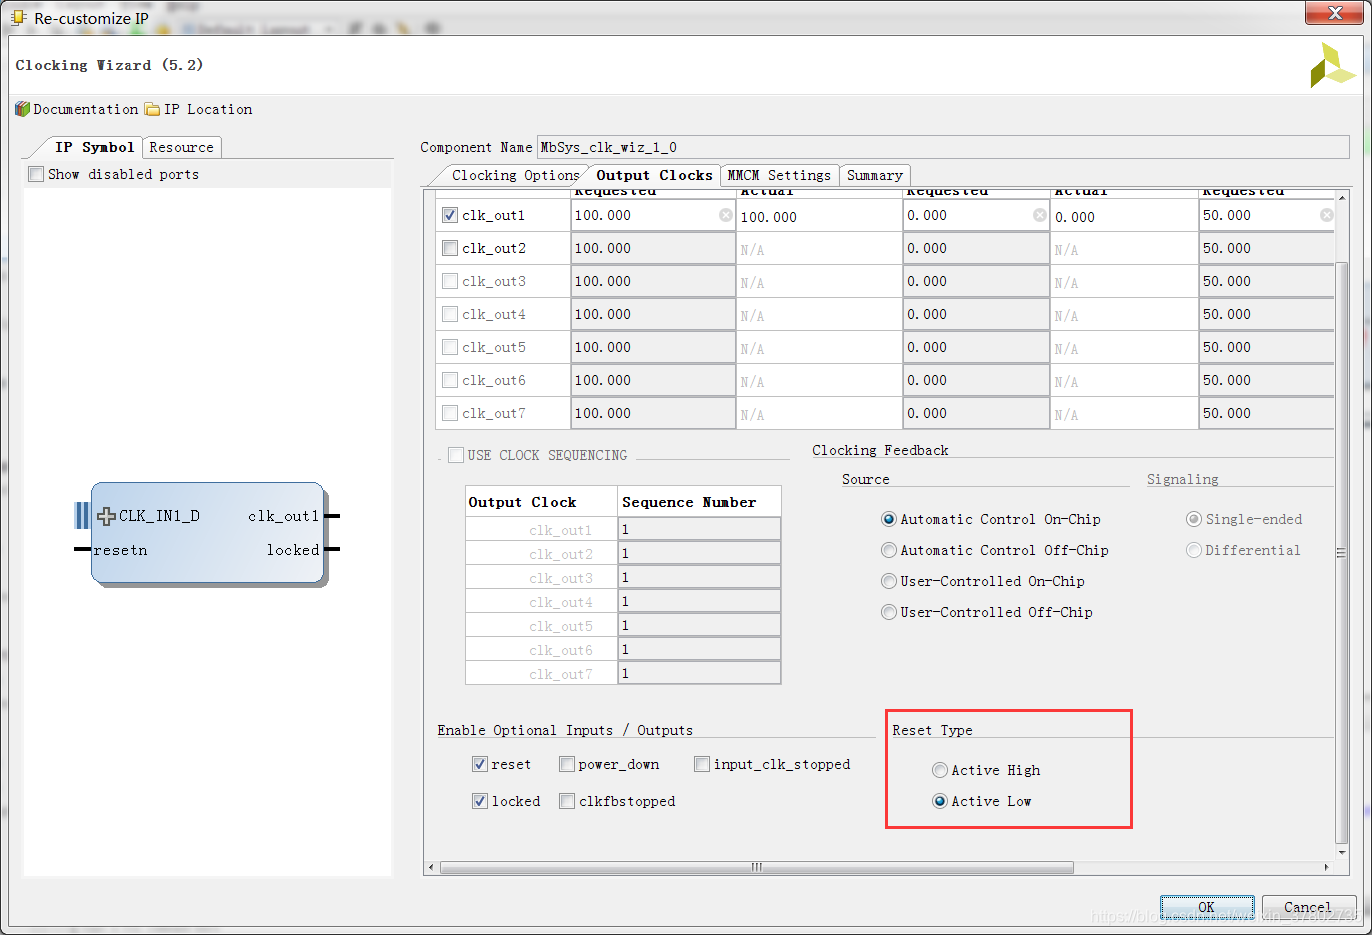Switch to the Resource tab
Image resolution: width=1372 pixels, height=935 pixels.
coord(182,147)
